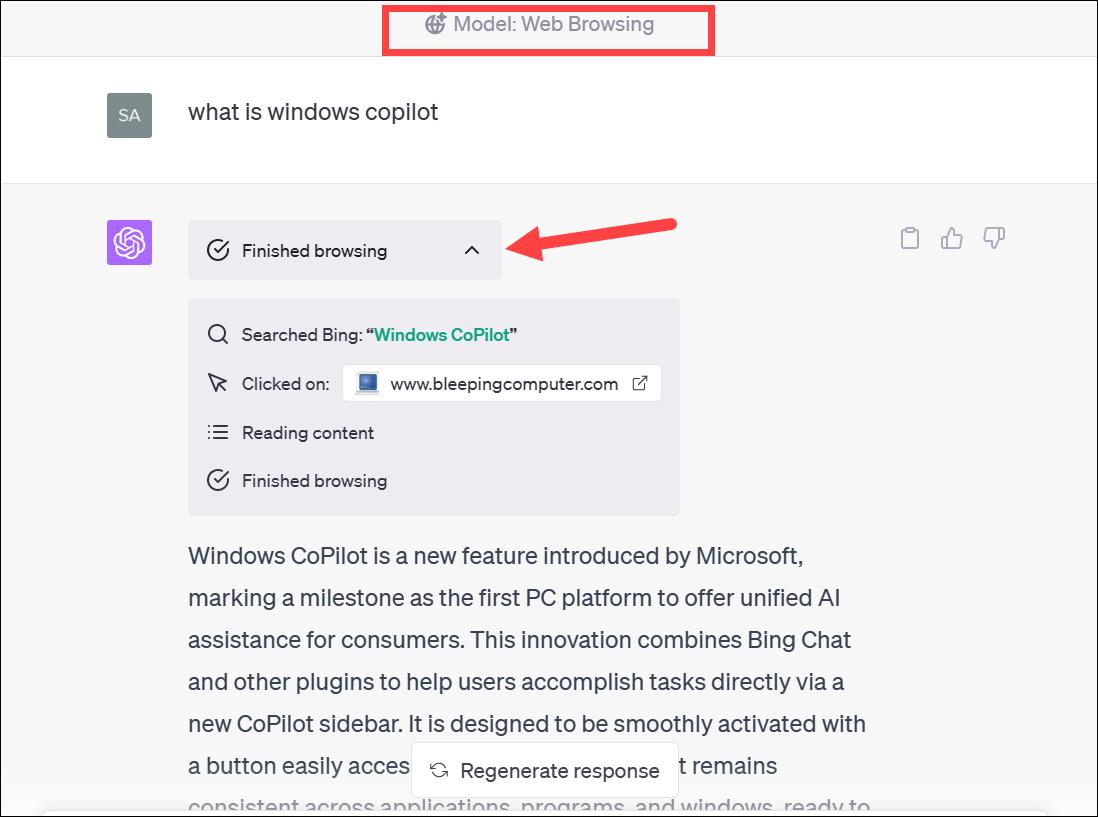Click Regenerate response button
Screen dimensions: 1098x817
[545, 770]
